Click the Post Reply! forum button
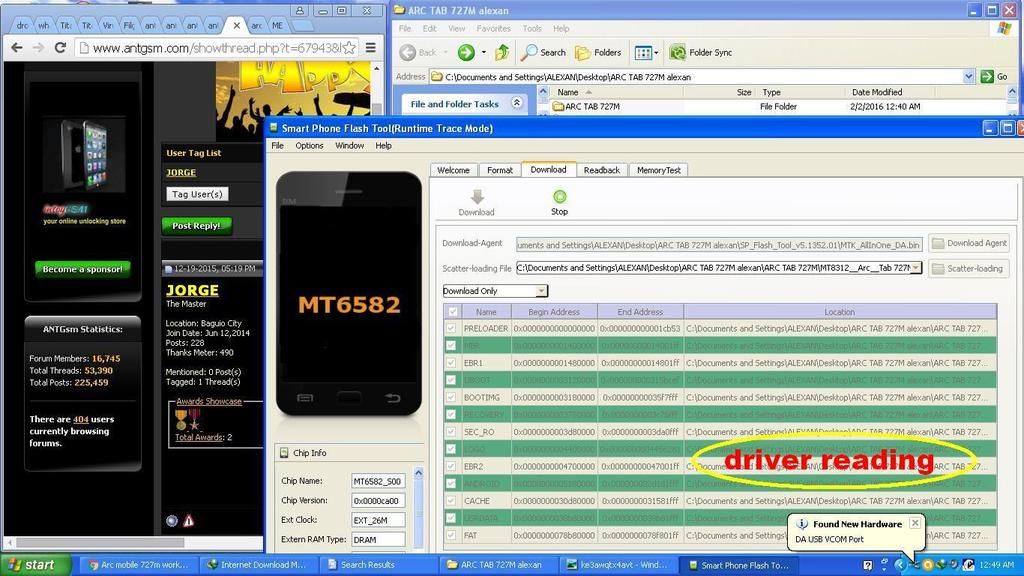This screenshot has width=1024, height=576. point(197,225)
